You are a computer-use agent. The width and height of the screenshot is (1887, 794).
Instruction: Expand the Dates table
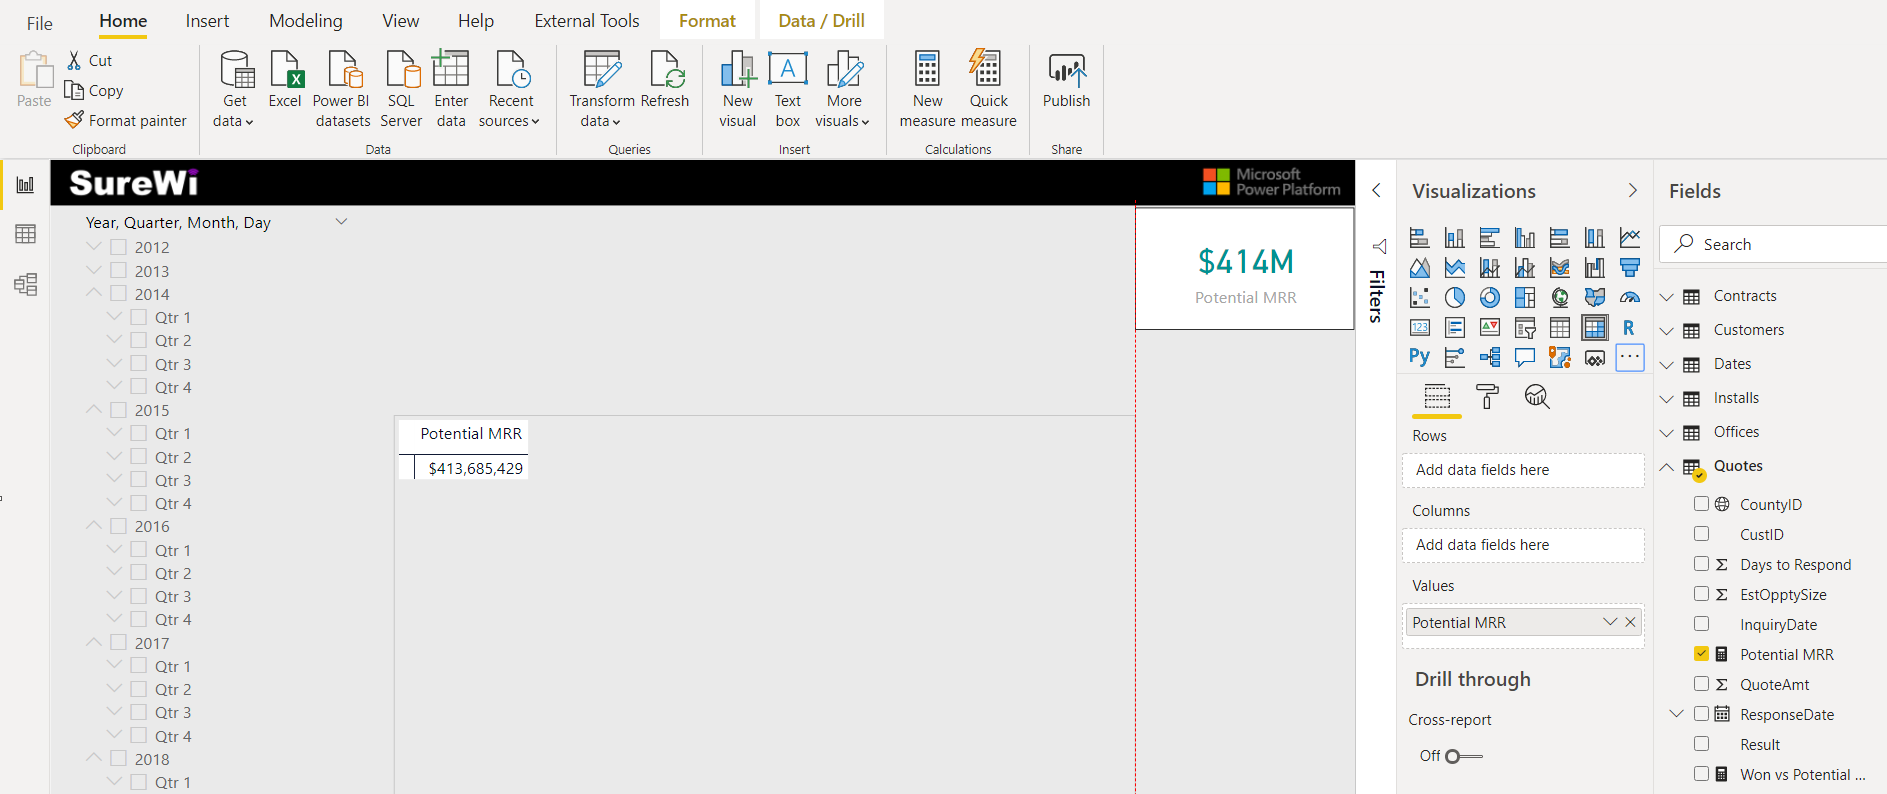pos(1667,365)
